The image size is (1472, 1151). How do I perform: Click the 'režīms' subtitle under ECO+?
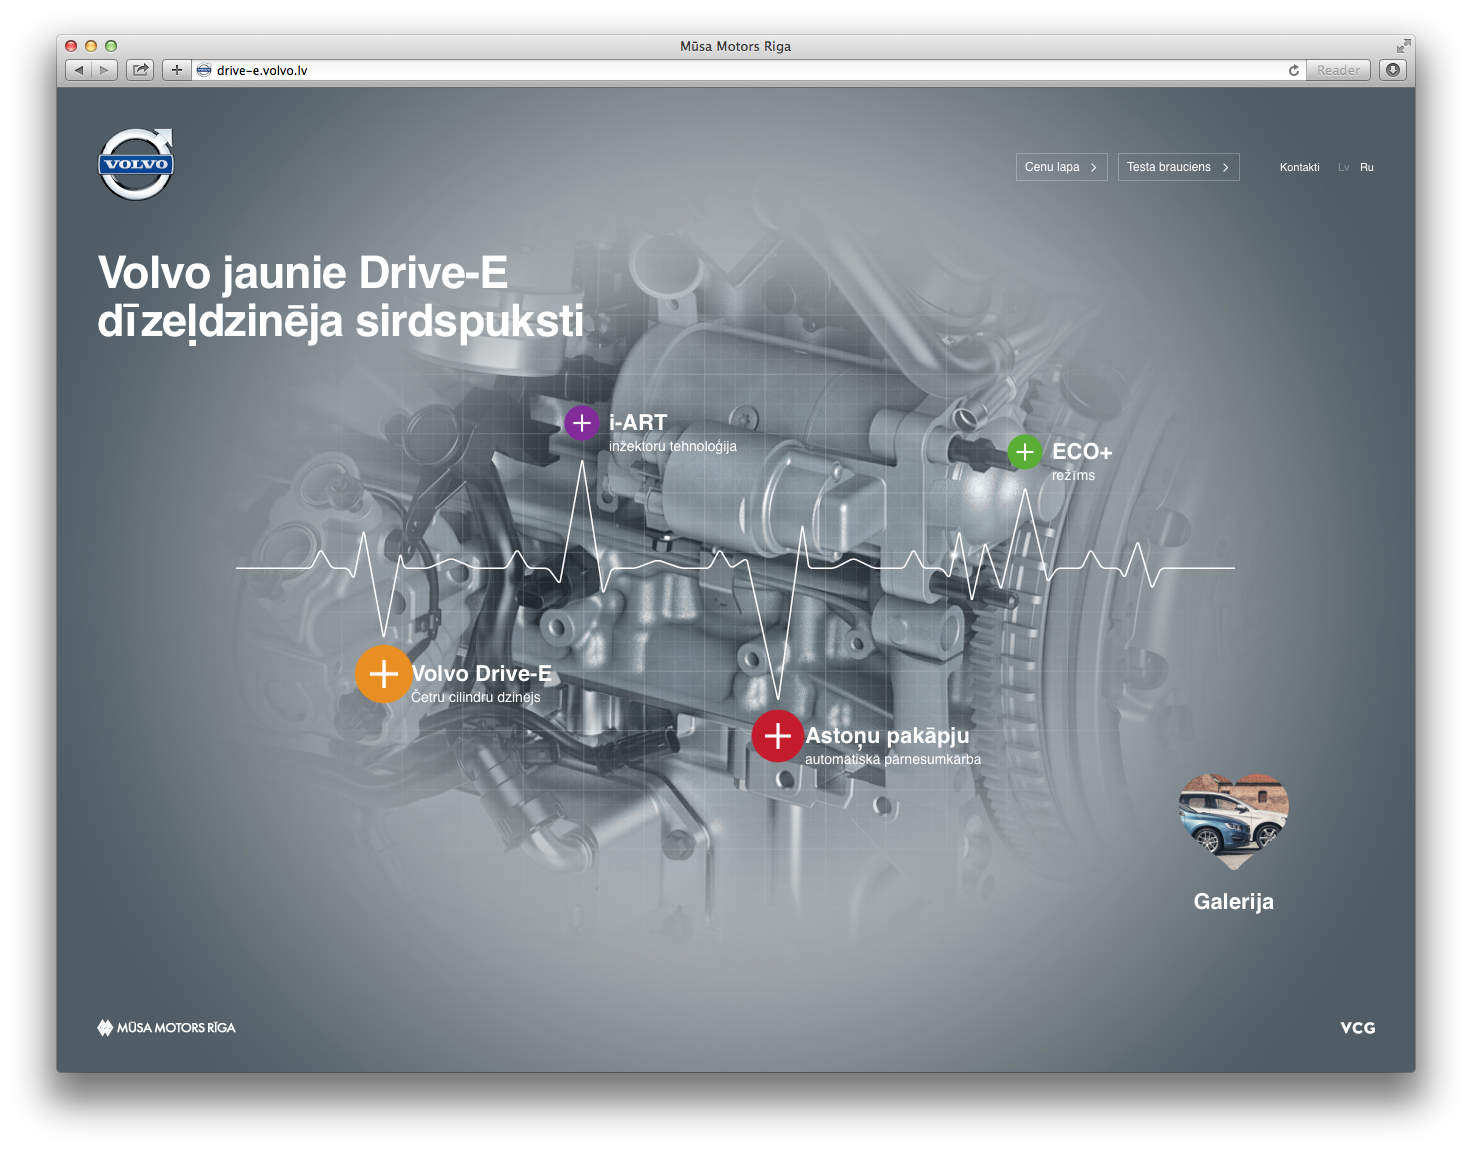coord(1073,475)
